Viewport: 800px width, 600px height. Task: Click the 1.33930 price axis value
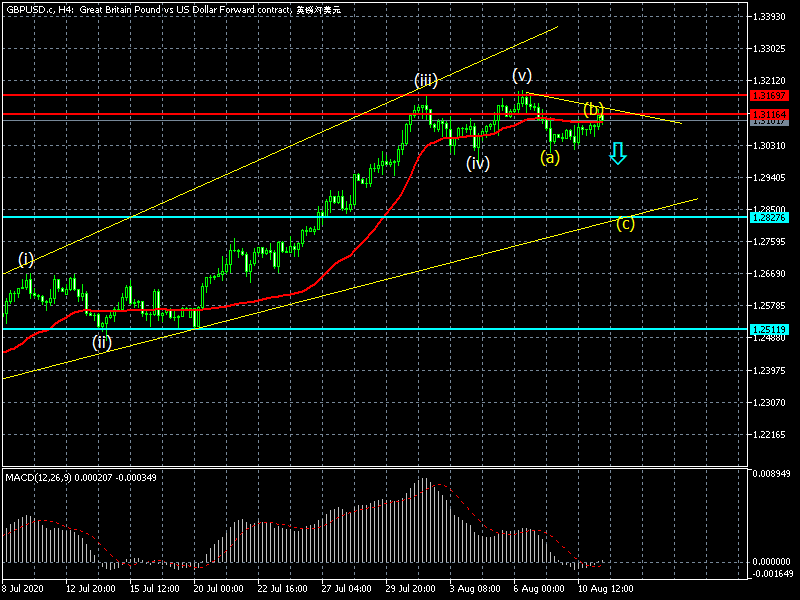(x=769, y=17)
